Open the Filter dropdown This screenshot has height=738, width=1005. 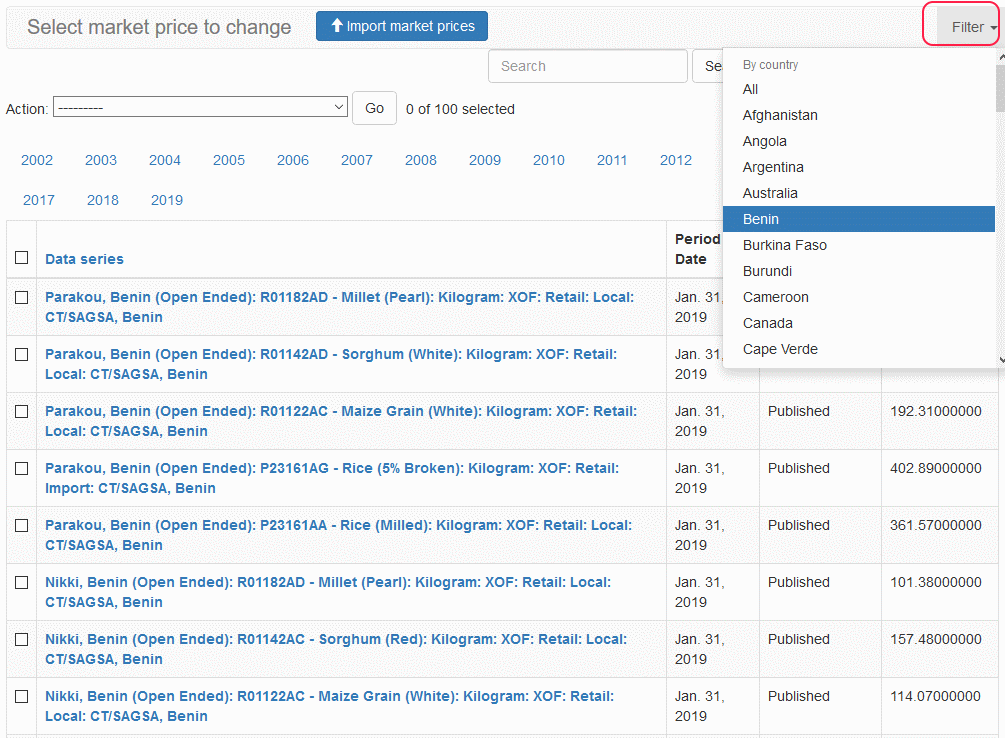pos(968,27)
